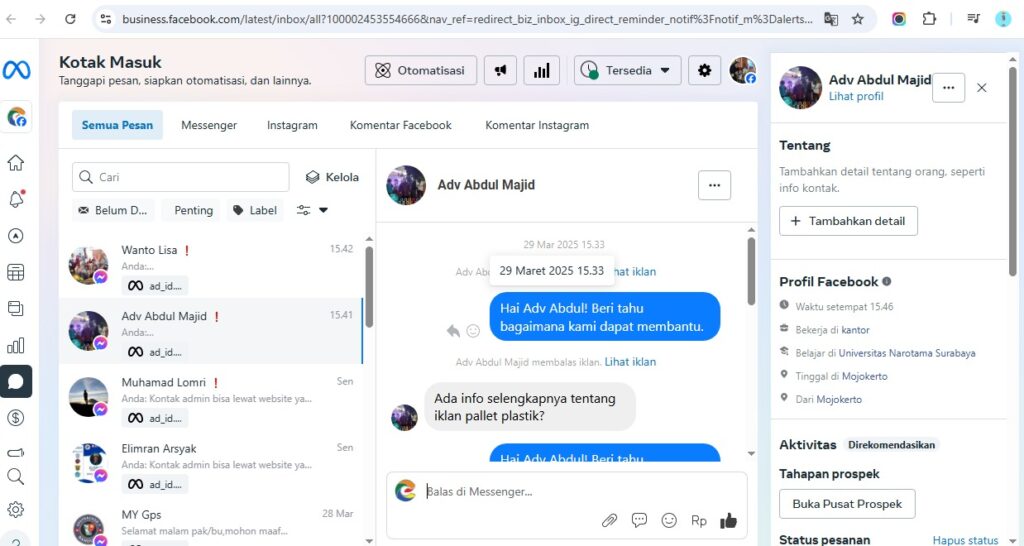The width and height of the screenshot is (1024, 546).
Task: Click the Home icon in left sidebar
Action: (16, 163)
